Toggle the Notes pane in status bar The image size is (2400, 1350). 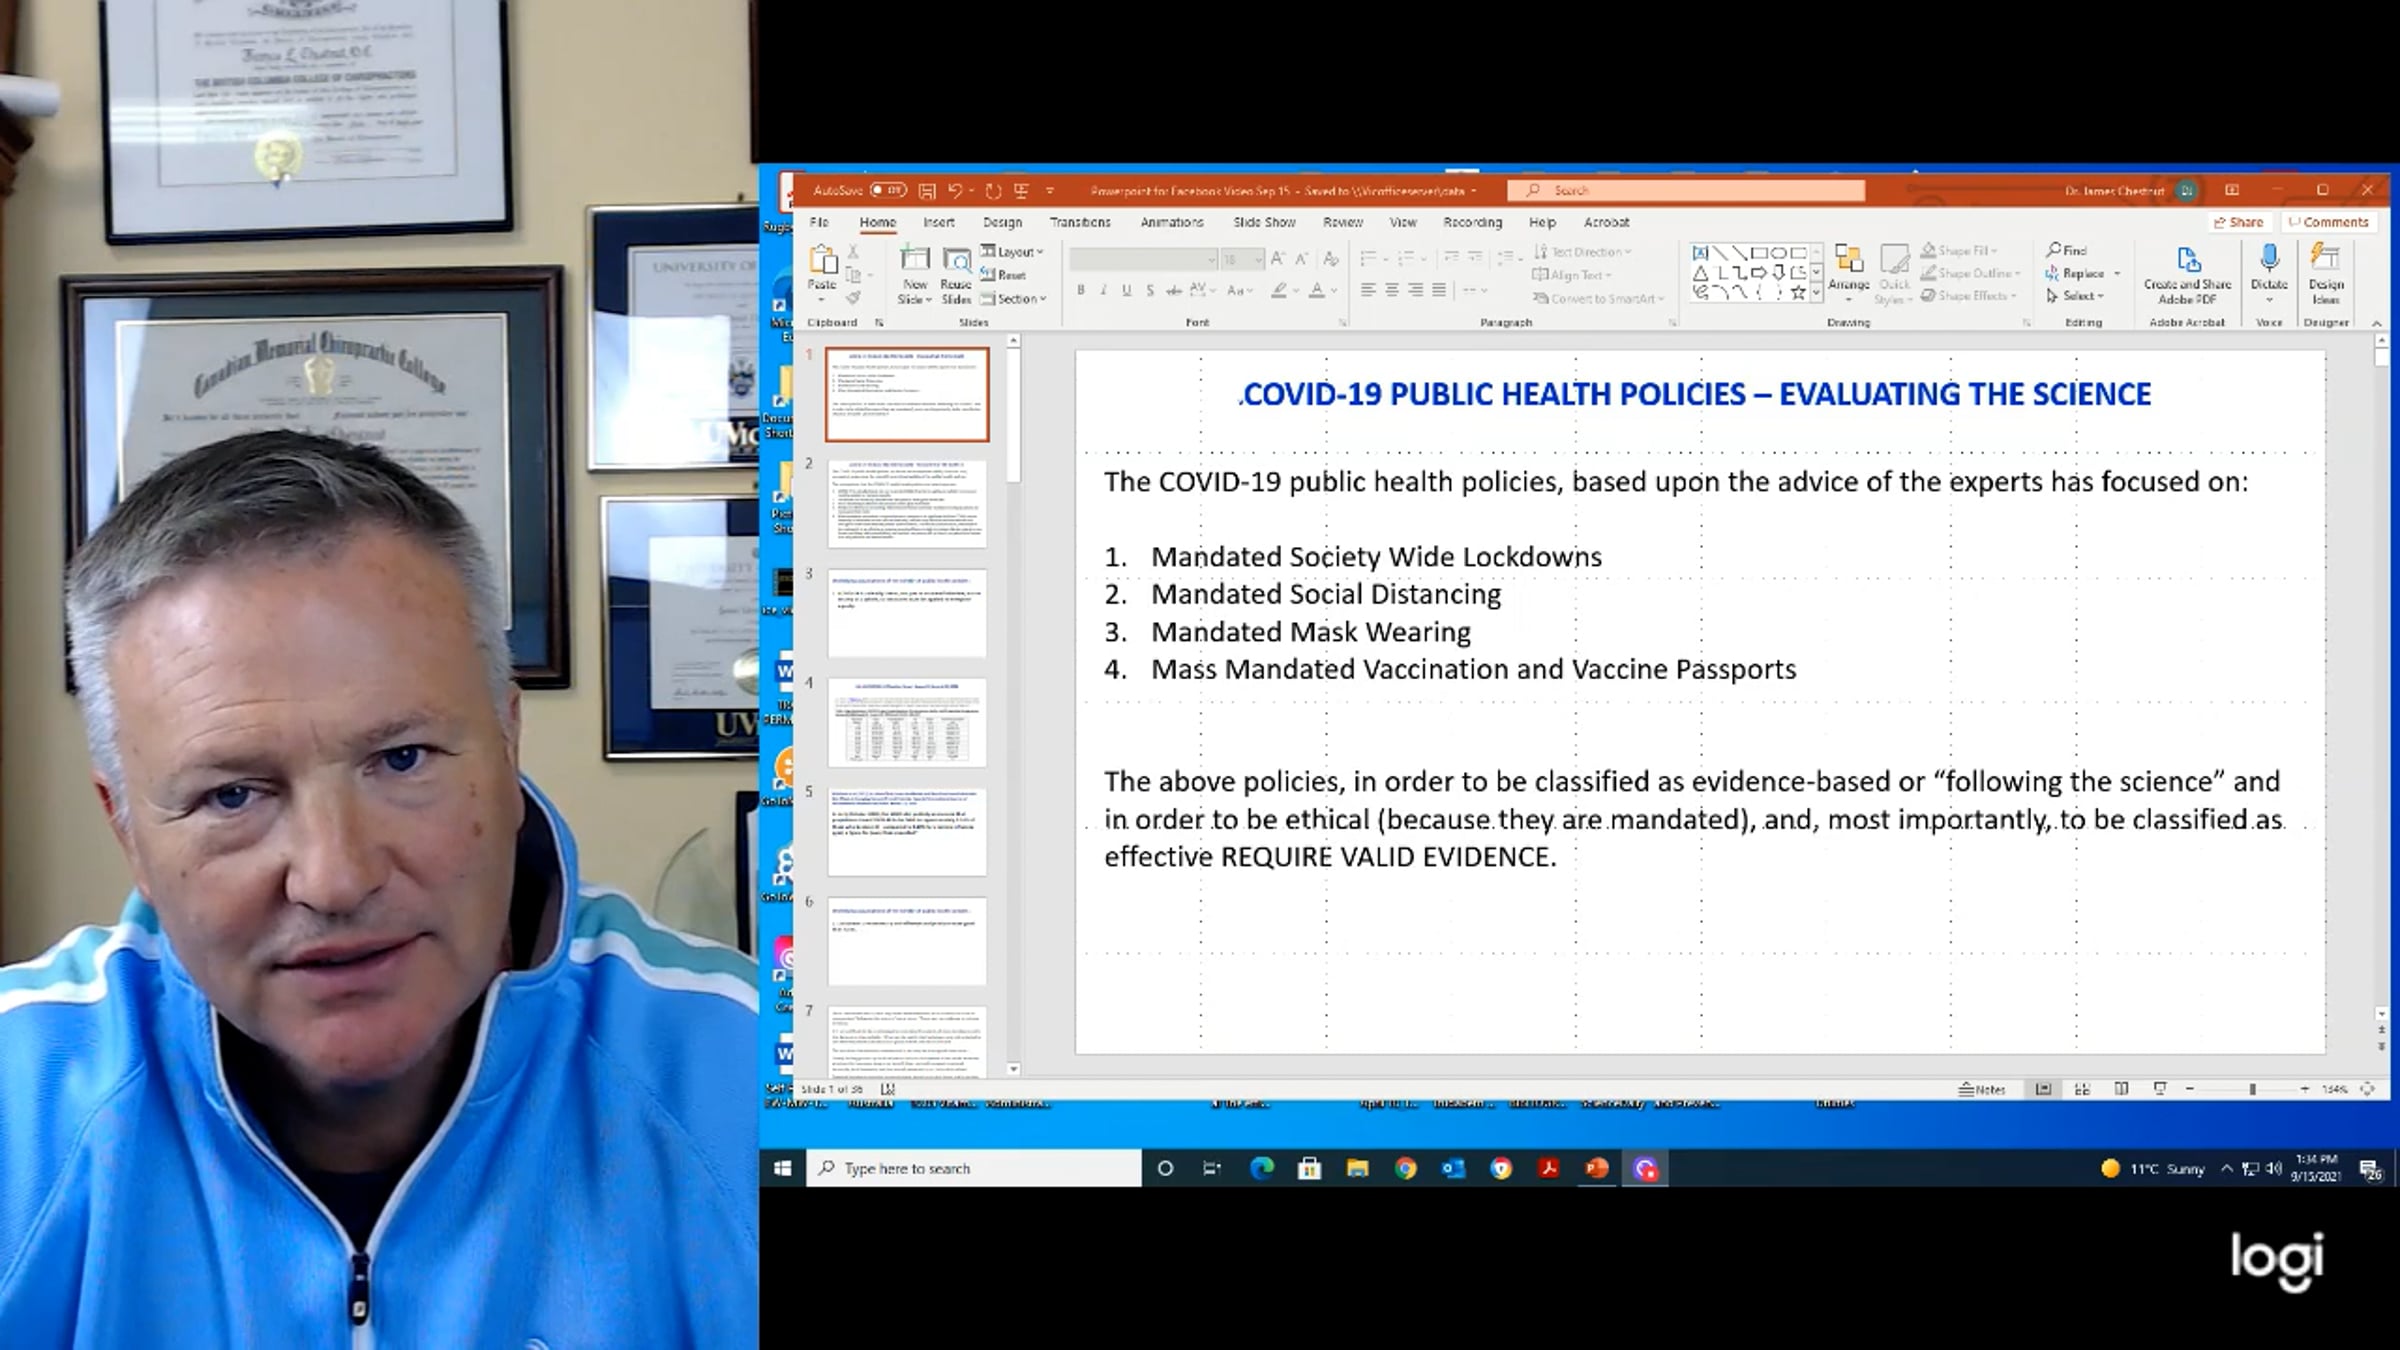point(1982,1089)
